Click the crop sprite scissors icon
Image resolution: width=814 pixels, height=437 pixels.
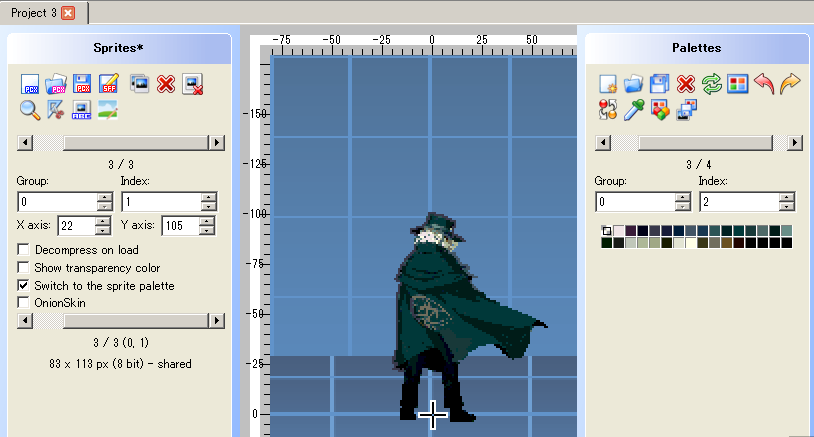pos(56,110)
